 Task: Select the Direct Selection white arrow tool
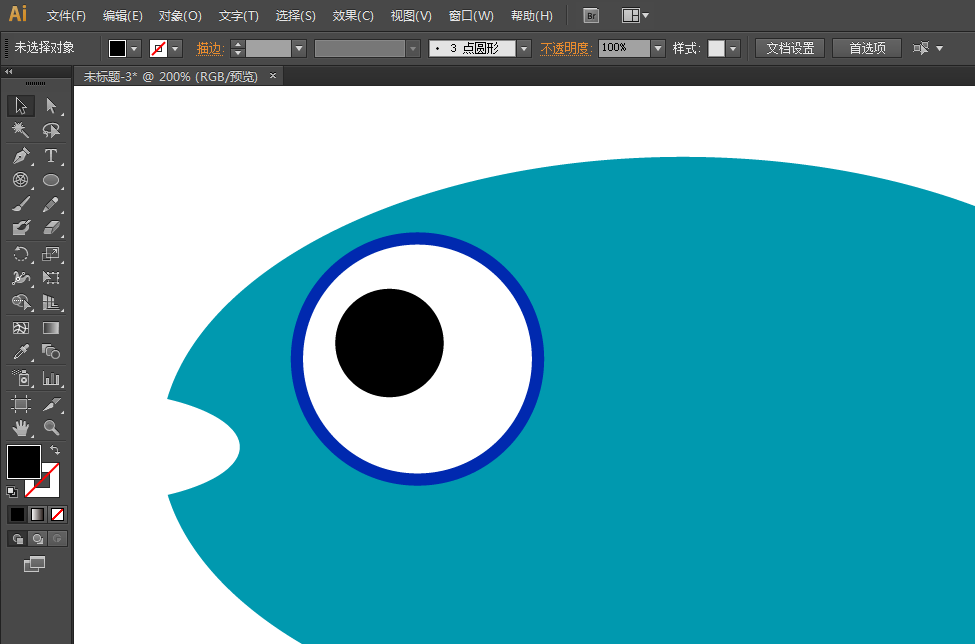pos(51,106)
